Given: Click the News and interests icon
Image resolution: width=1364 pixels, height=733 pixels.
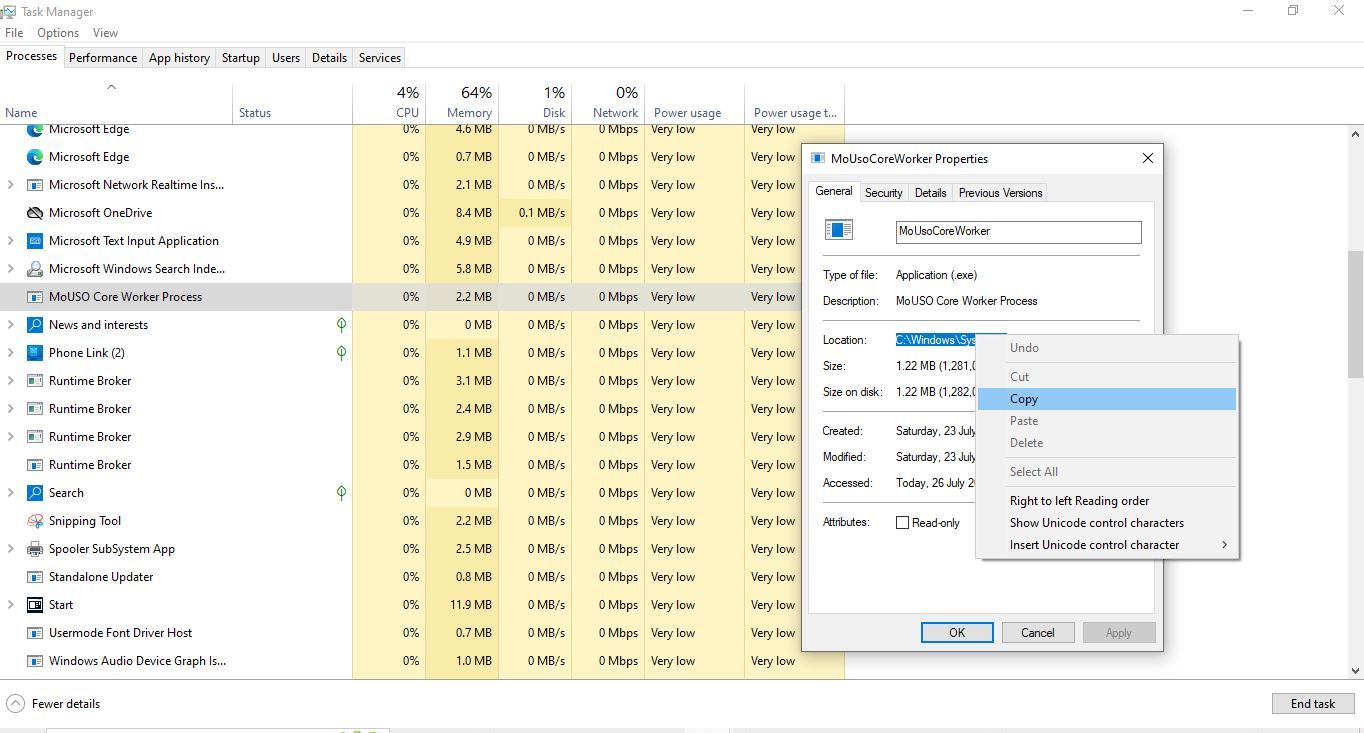Looking at the screenshot, I should (35, 325).
